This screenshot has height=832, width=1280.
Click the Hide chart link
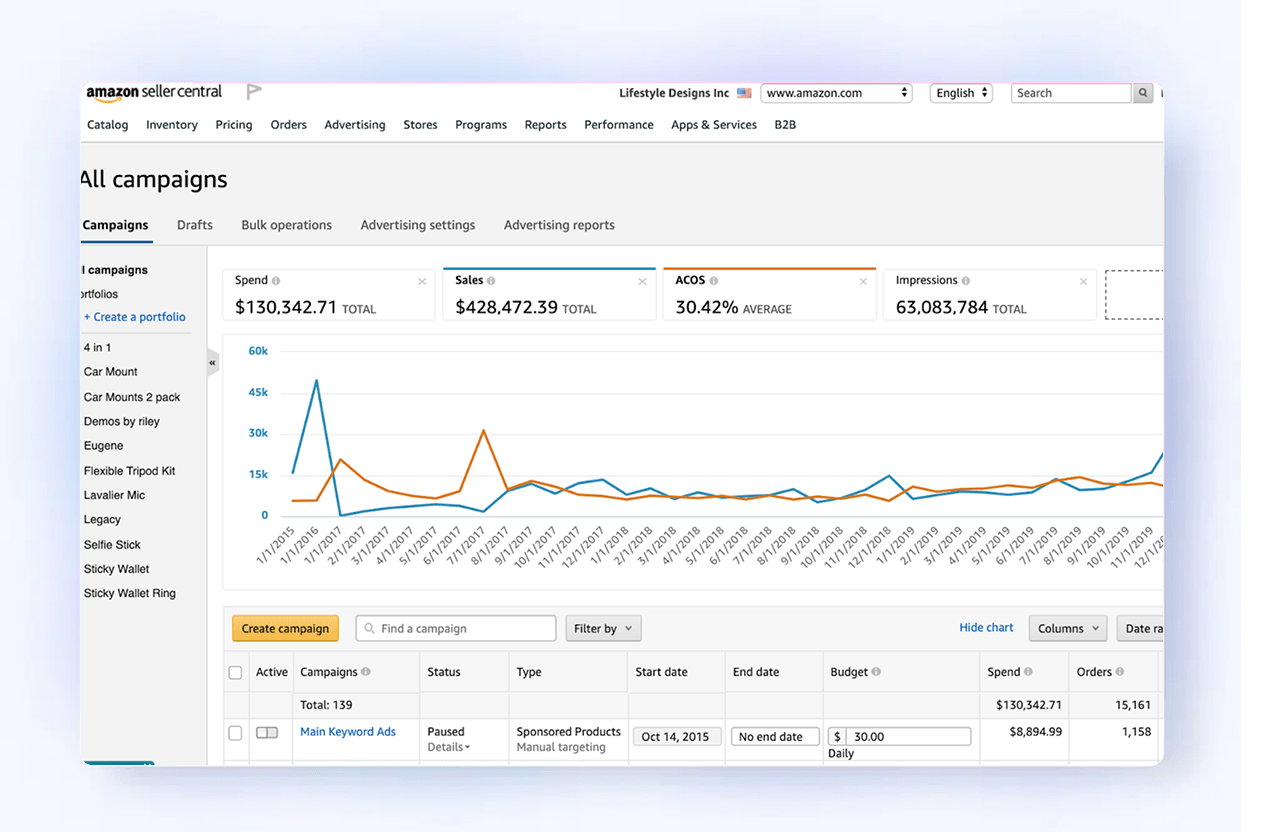[x=986, y=627]
